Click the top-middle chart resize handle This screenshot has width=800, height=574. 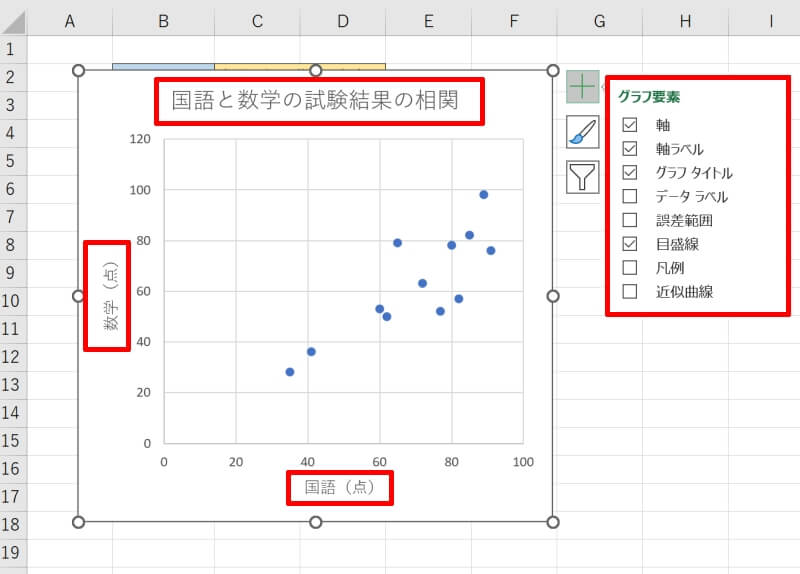316,70
